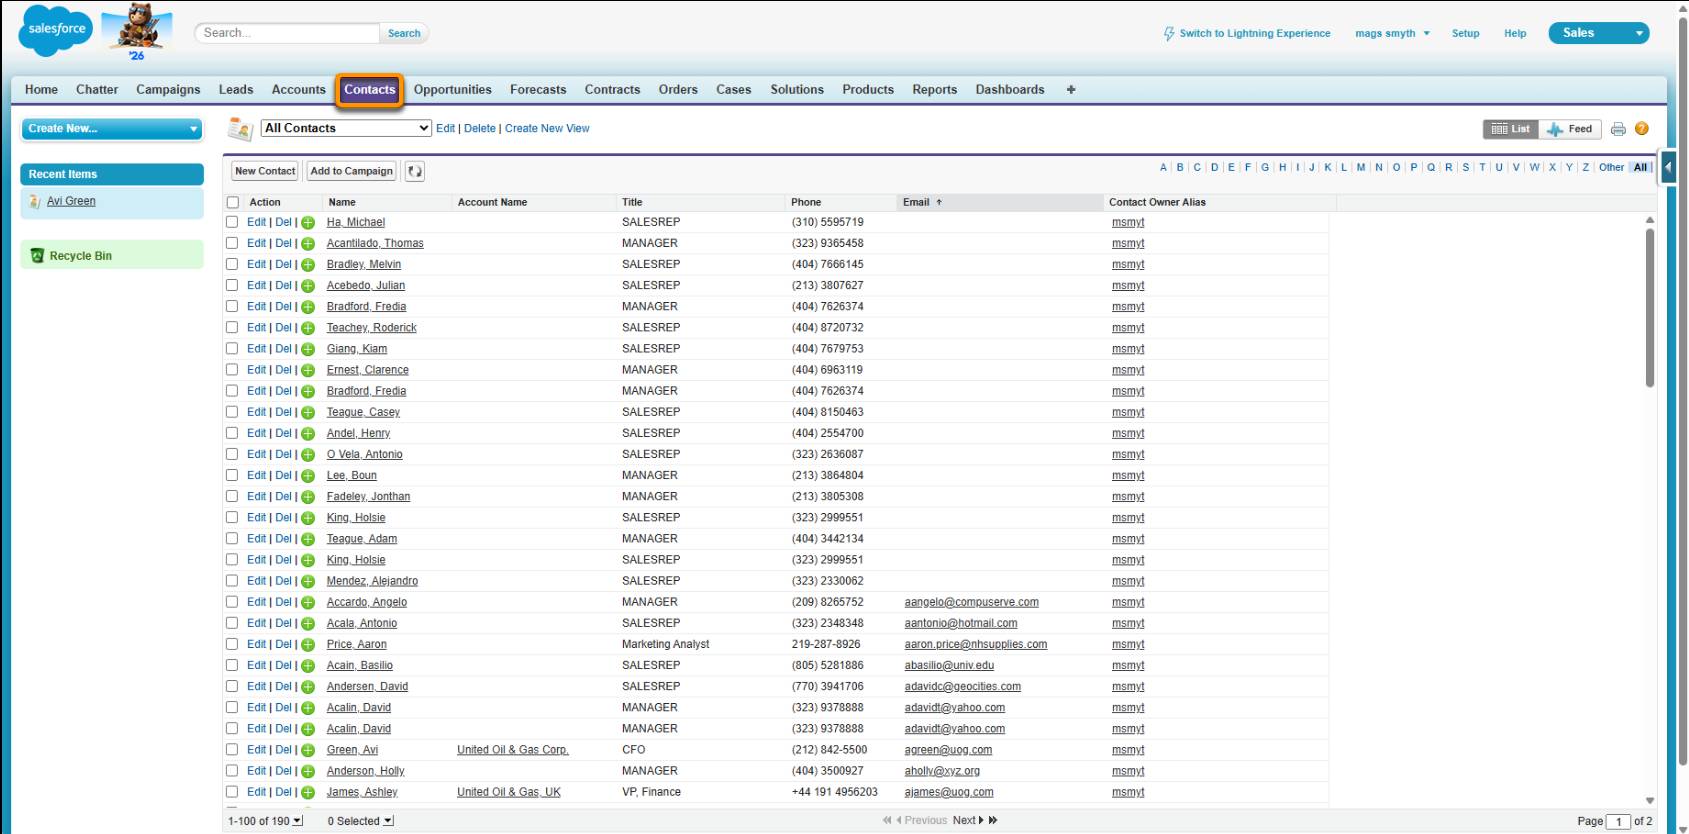Open the All Contacts view dropdown
Image resolution: width=1689 pixels, height=834 pixels.
coord(346,128)
